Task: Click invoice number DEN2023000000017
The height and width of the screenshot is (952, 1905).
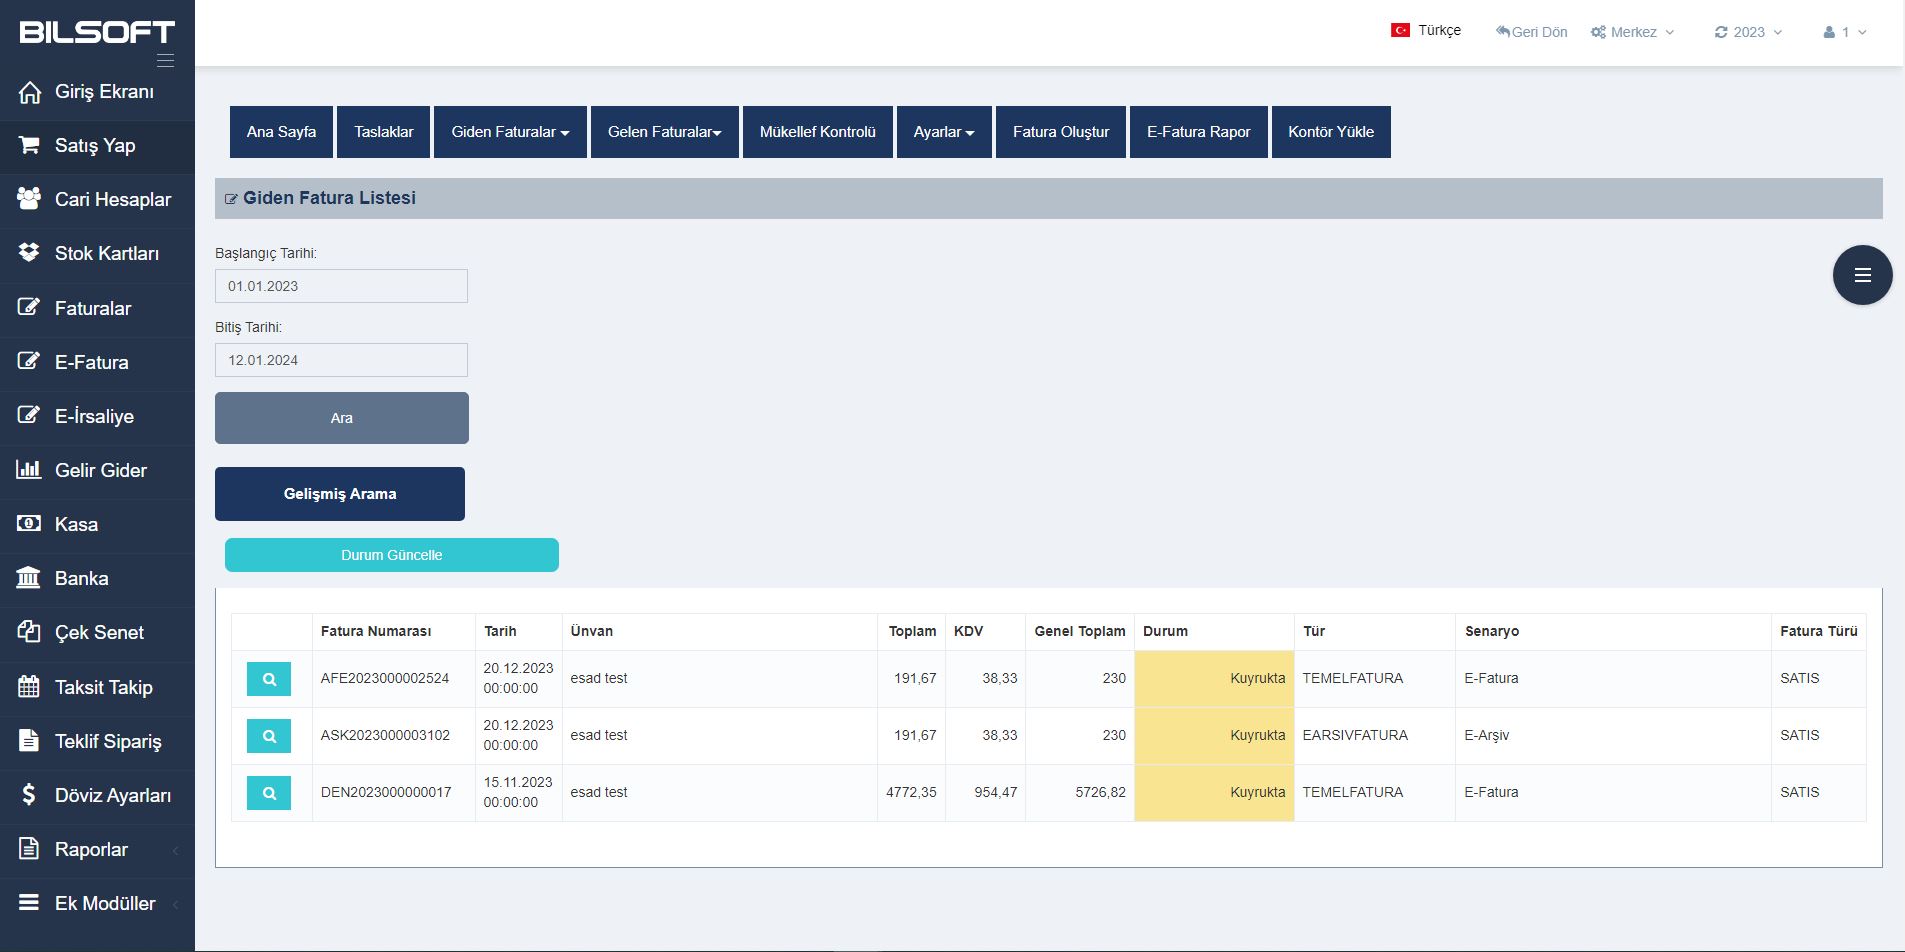Action: (386, 792)
